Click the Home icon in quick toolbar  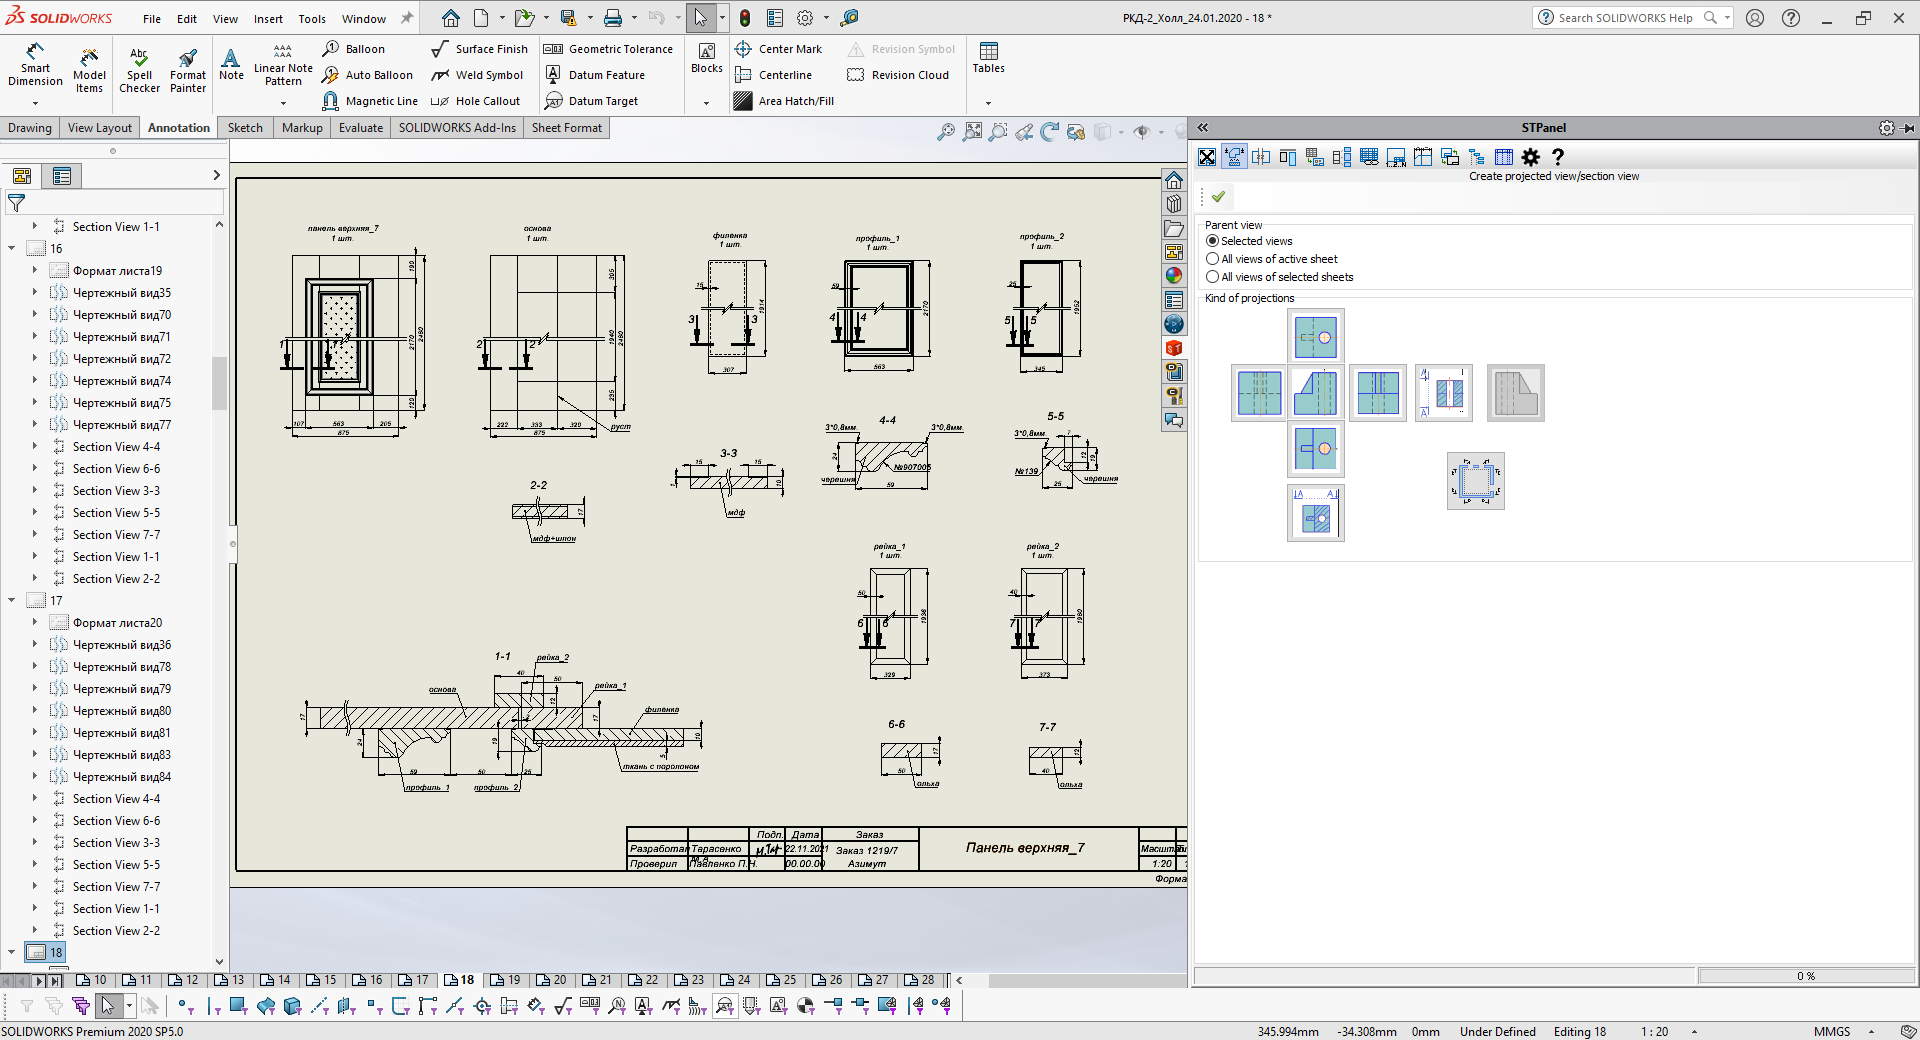point(451,18)
